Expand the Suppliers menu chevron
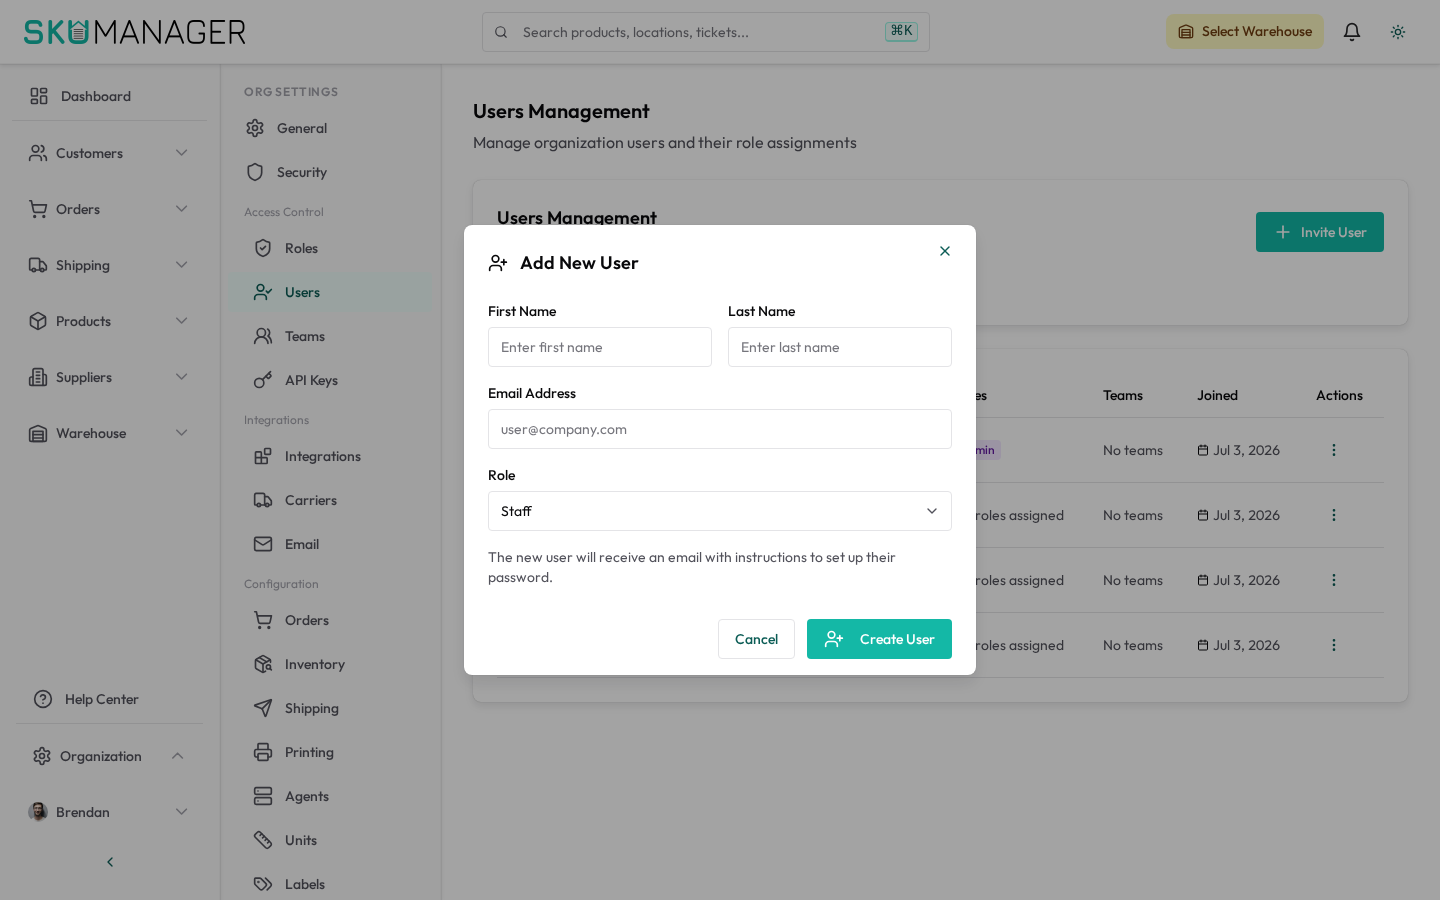This screenshot has height=900, width=1440. [182, 377]
